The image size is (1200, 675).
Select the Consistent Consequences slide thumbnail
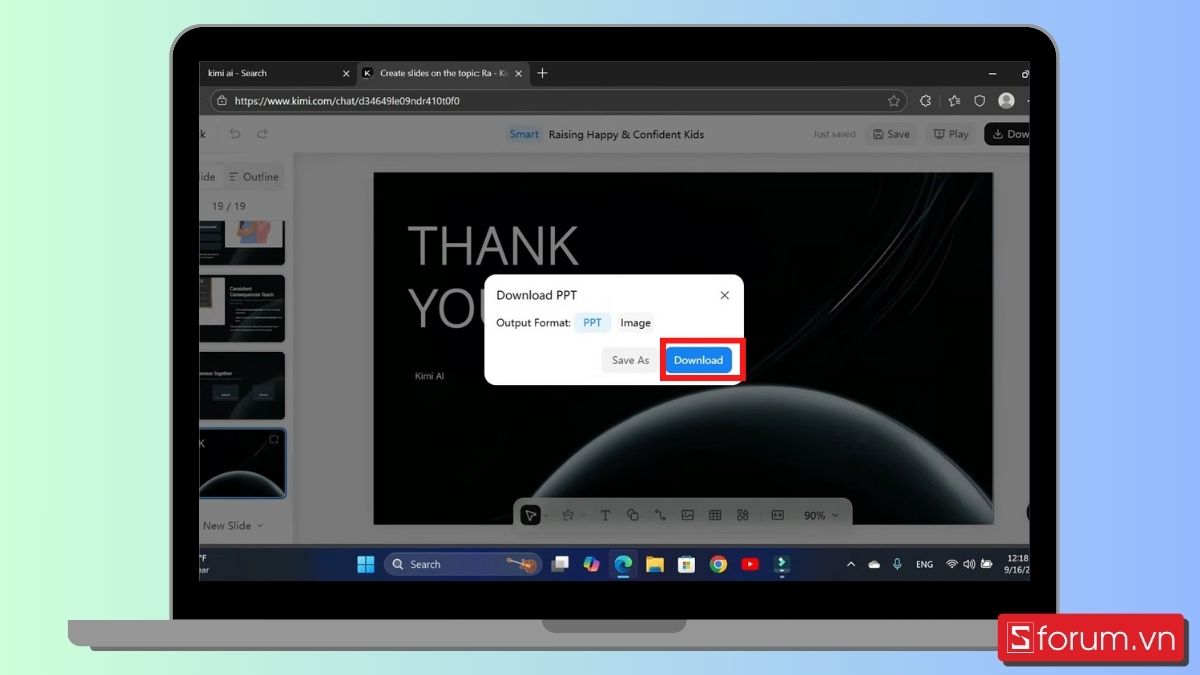(x=242, y=309)
